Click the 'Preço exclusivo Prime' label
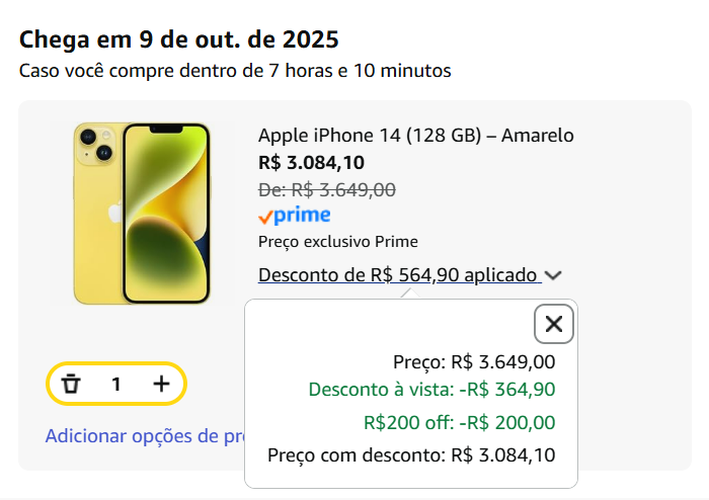 (x=337, y=242)
